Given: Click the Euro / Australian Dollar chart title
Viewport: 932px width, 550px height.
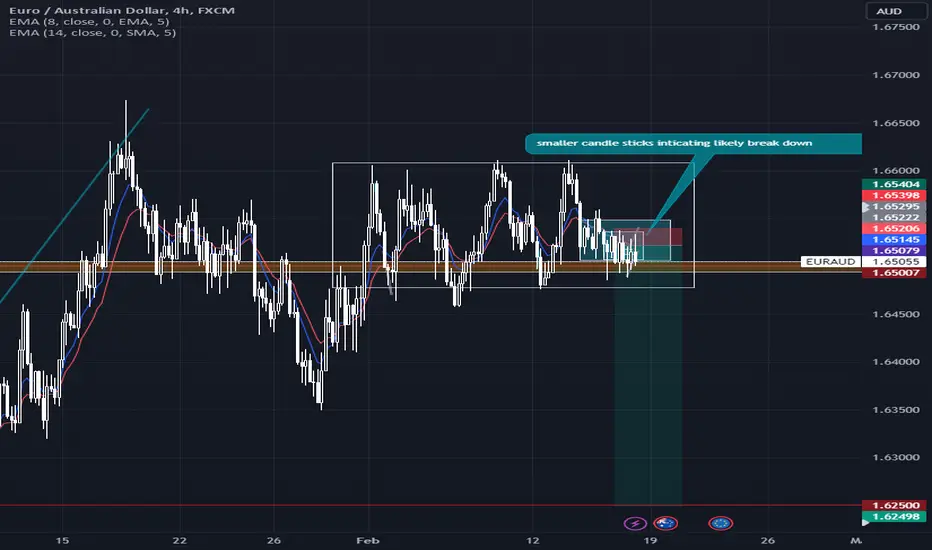Looking at the screenshot, I should 122,10.
